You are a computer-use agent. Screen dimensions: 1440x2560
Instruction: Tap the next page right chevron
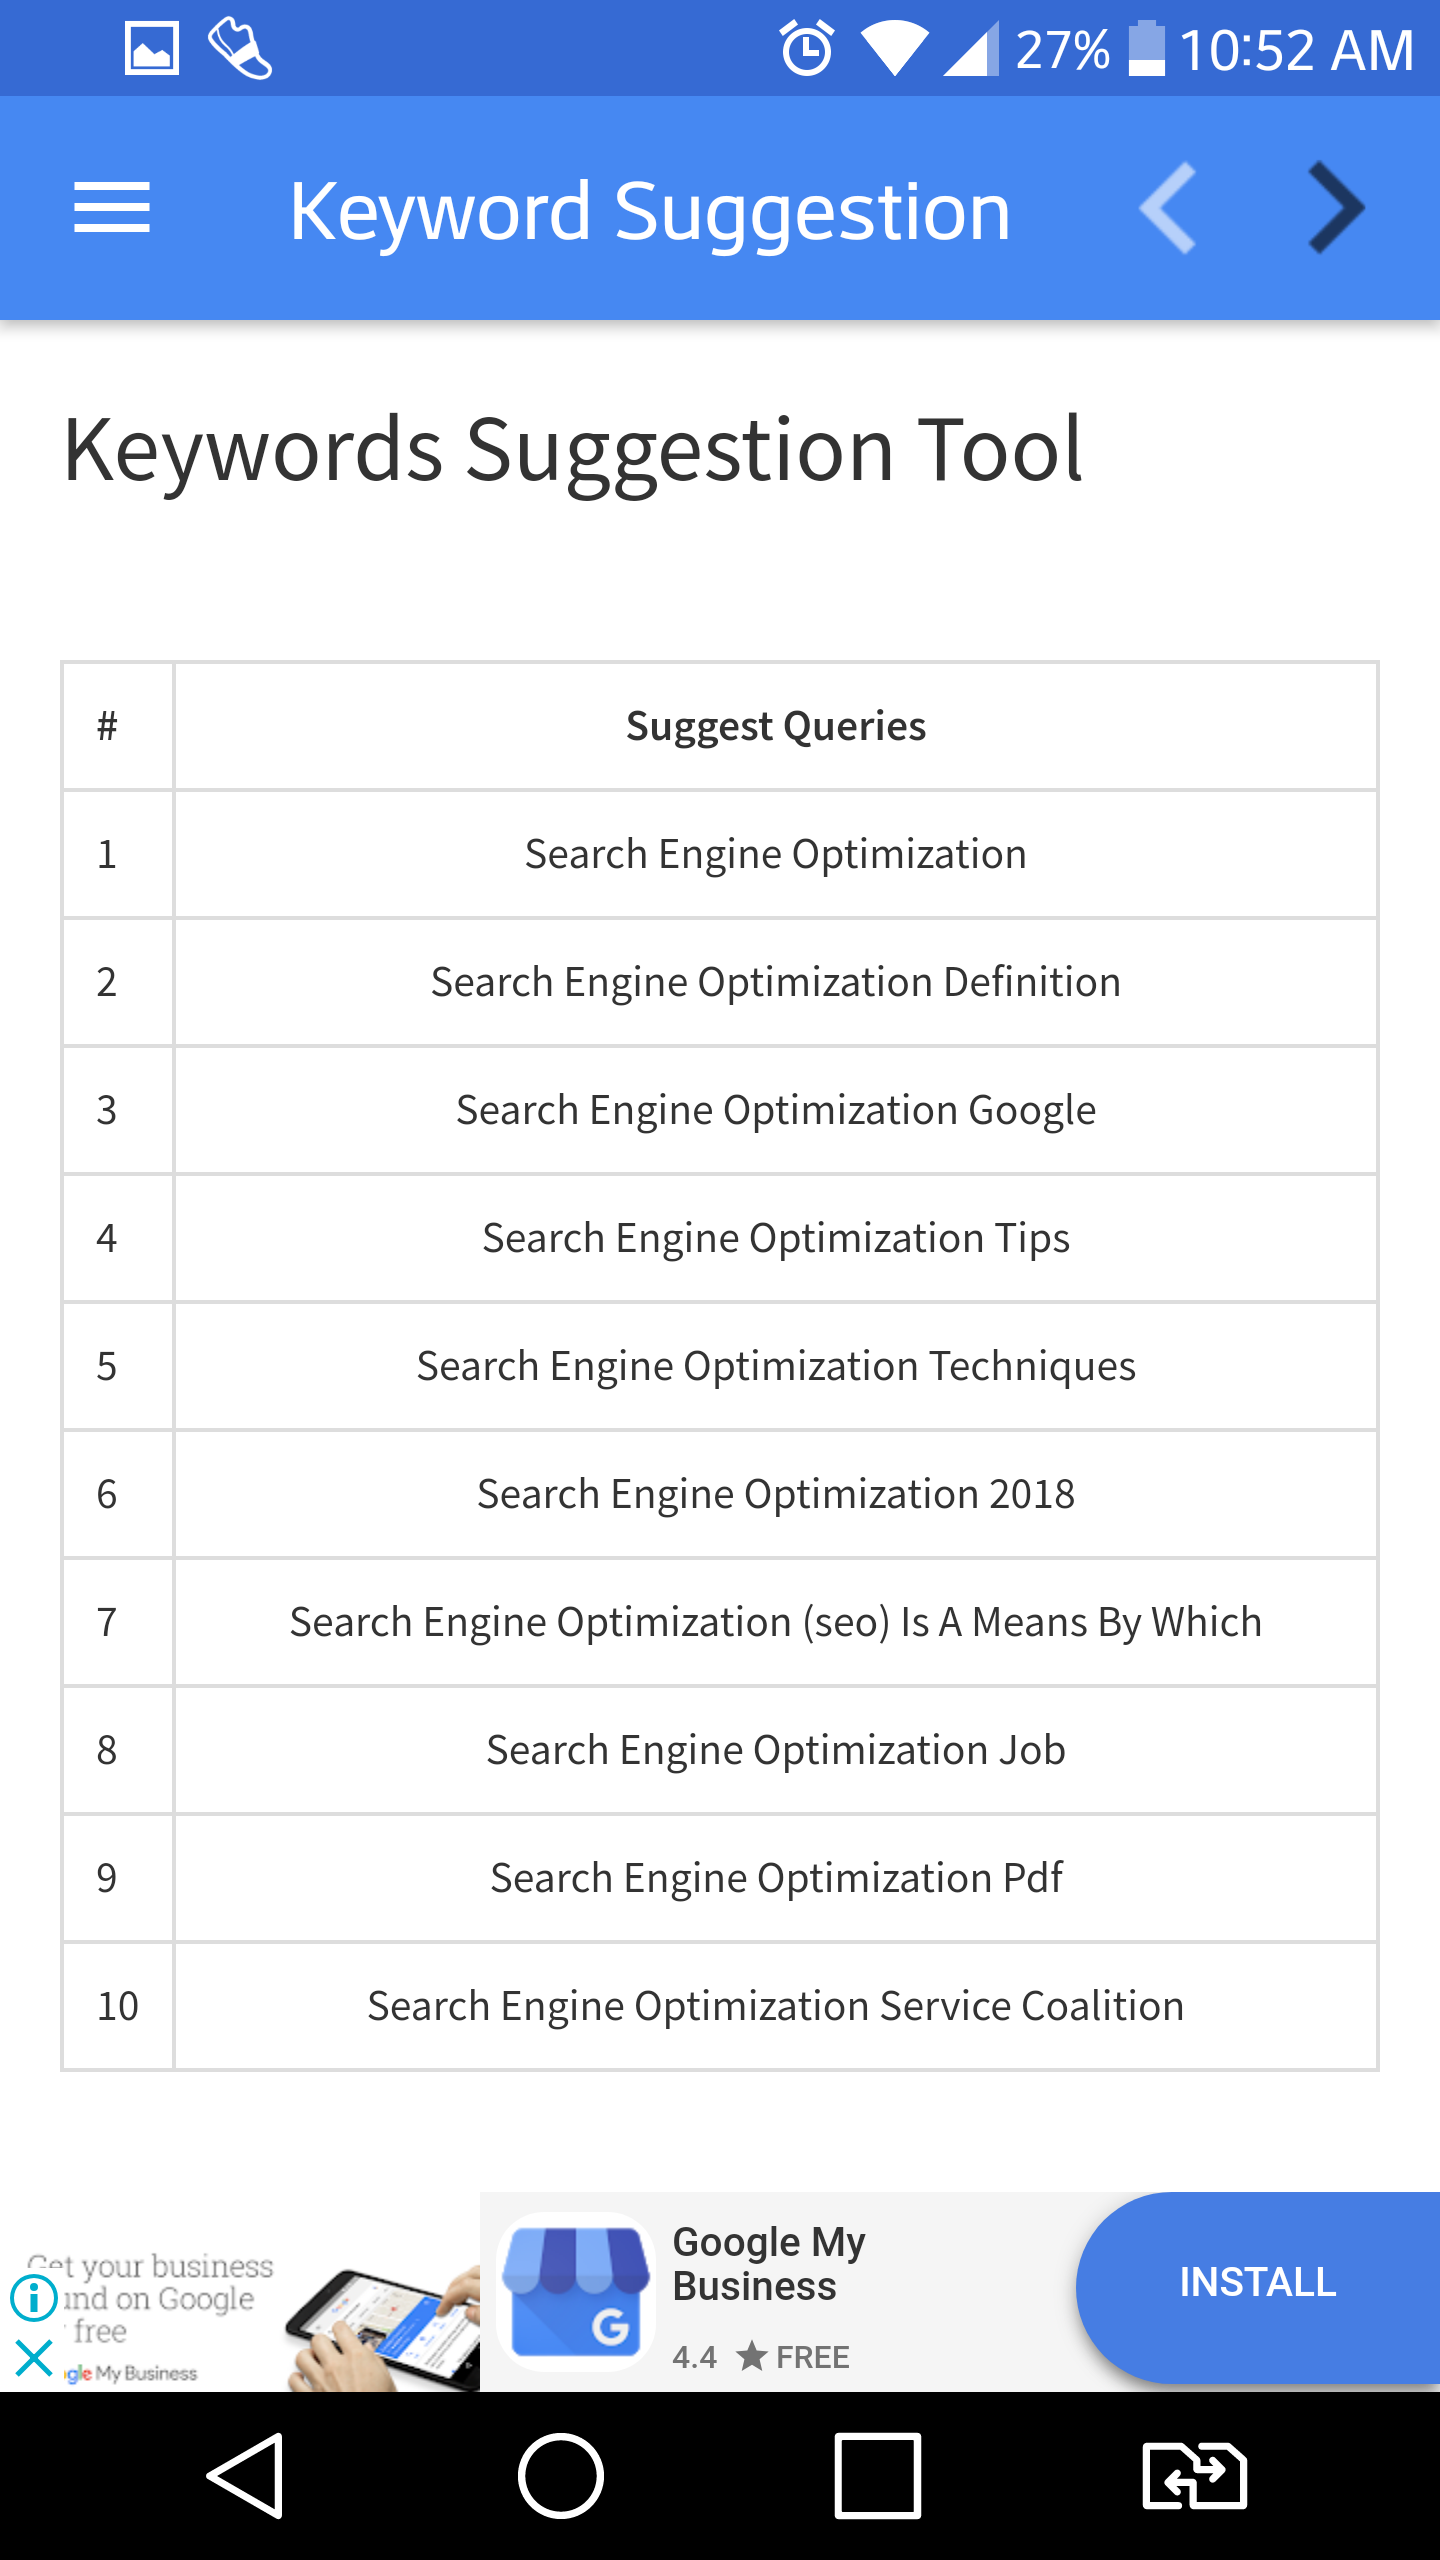1336,208
